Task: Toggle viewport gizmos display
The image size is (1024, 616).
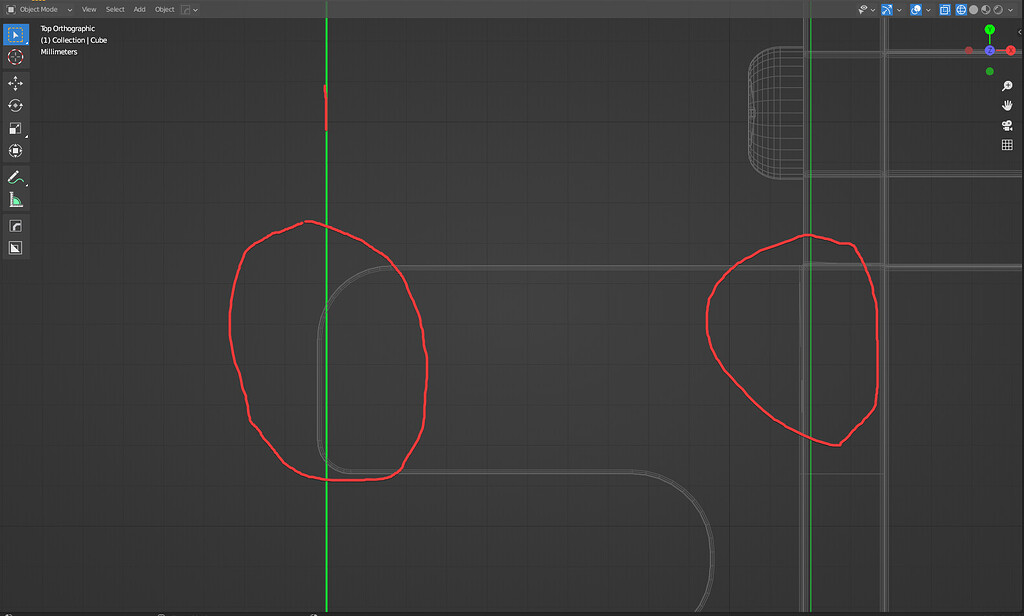Action: click(x=887, y=10)
